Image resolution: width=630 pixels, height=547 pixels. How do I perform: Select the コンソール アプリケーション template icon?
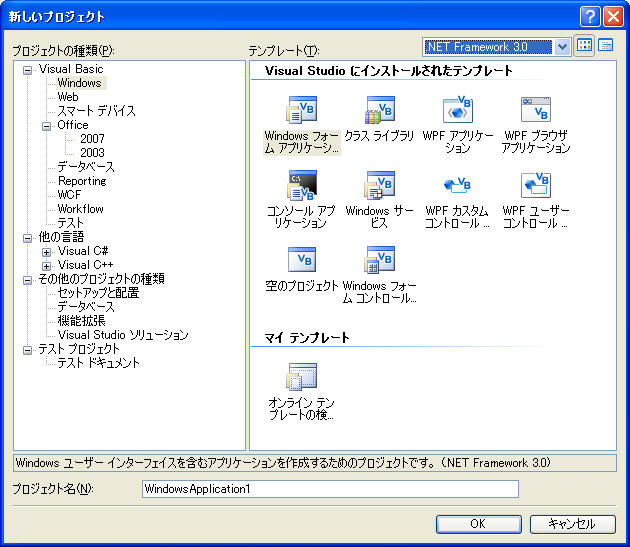[302, 185]
